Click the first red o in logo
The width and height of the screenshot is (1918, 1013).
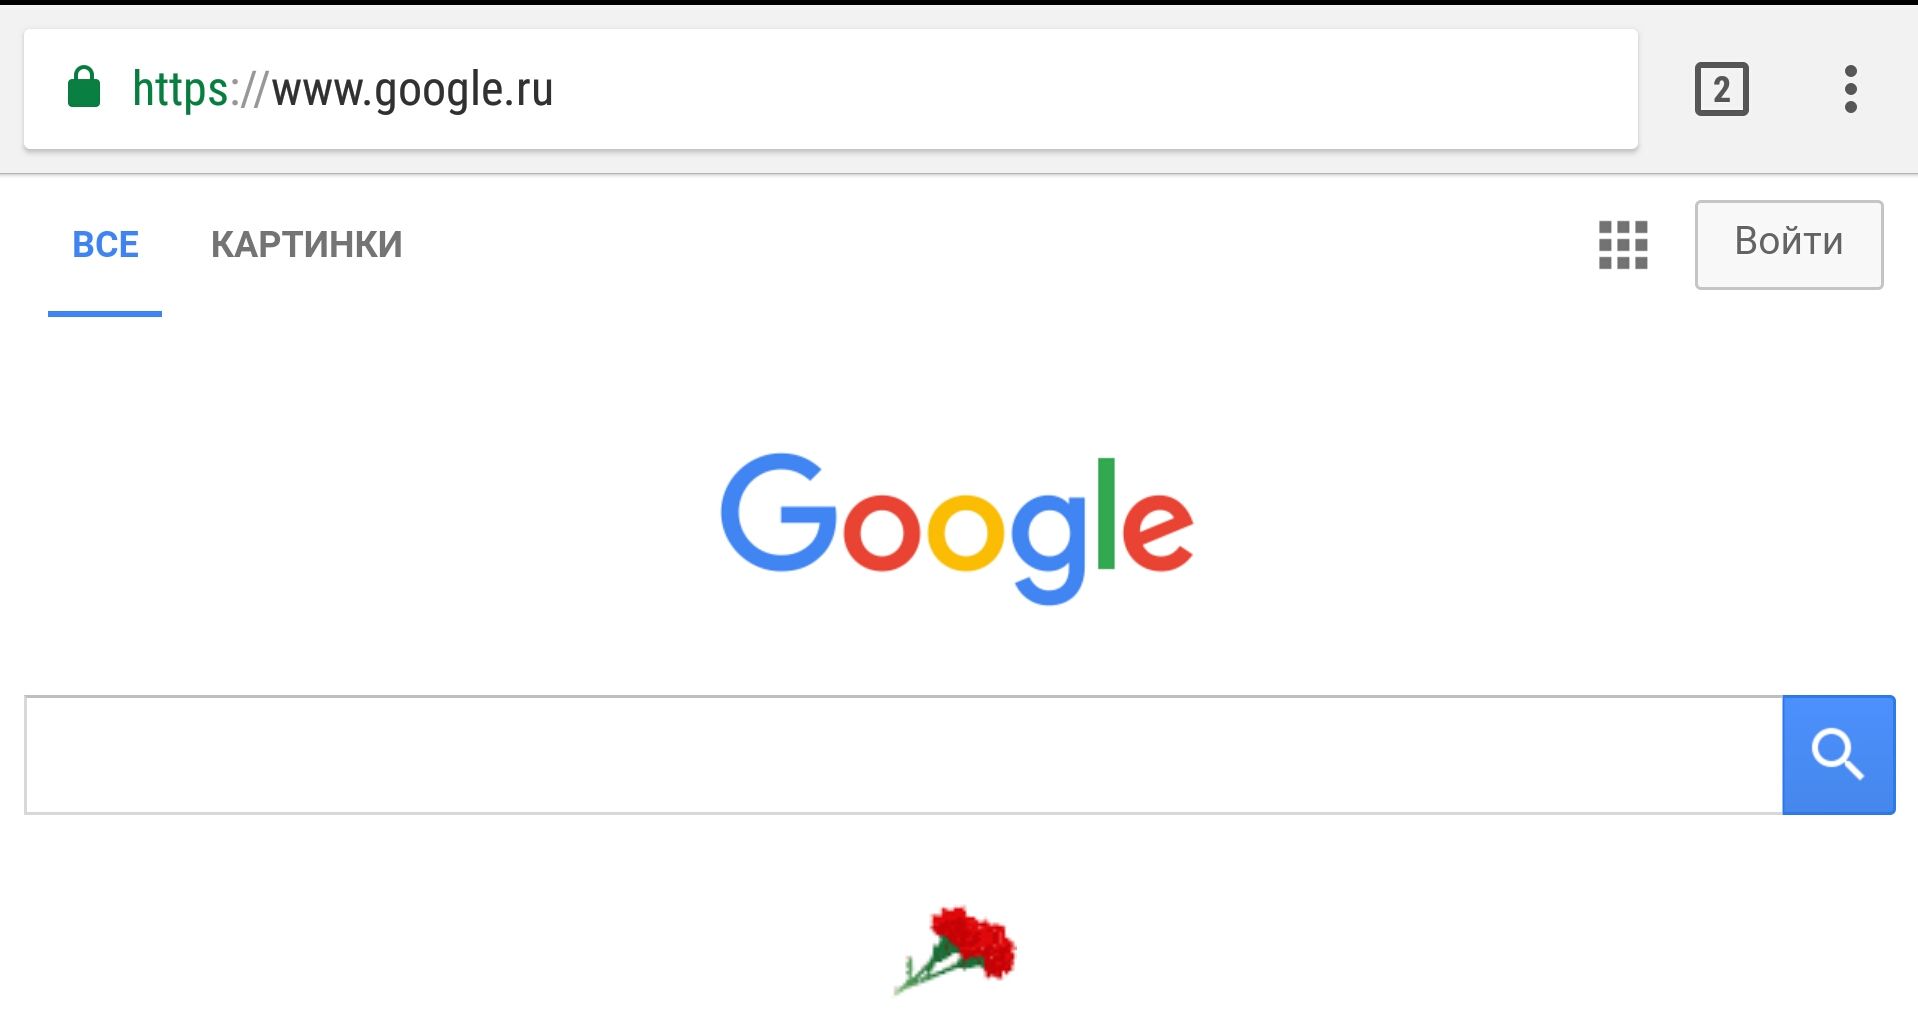(881, 531)
